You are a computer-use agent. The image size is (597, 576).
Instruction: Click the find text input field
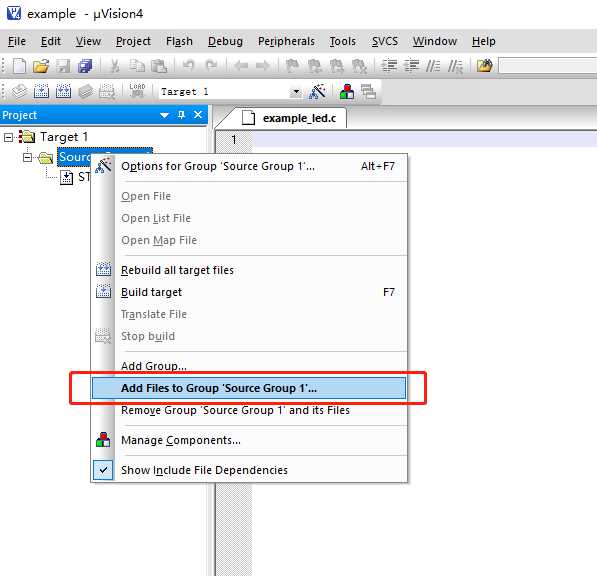click(548, 65)
